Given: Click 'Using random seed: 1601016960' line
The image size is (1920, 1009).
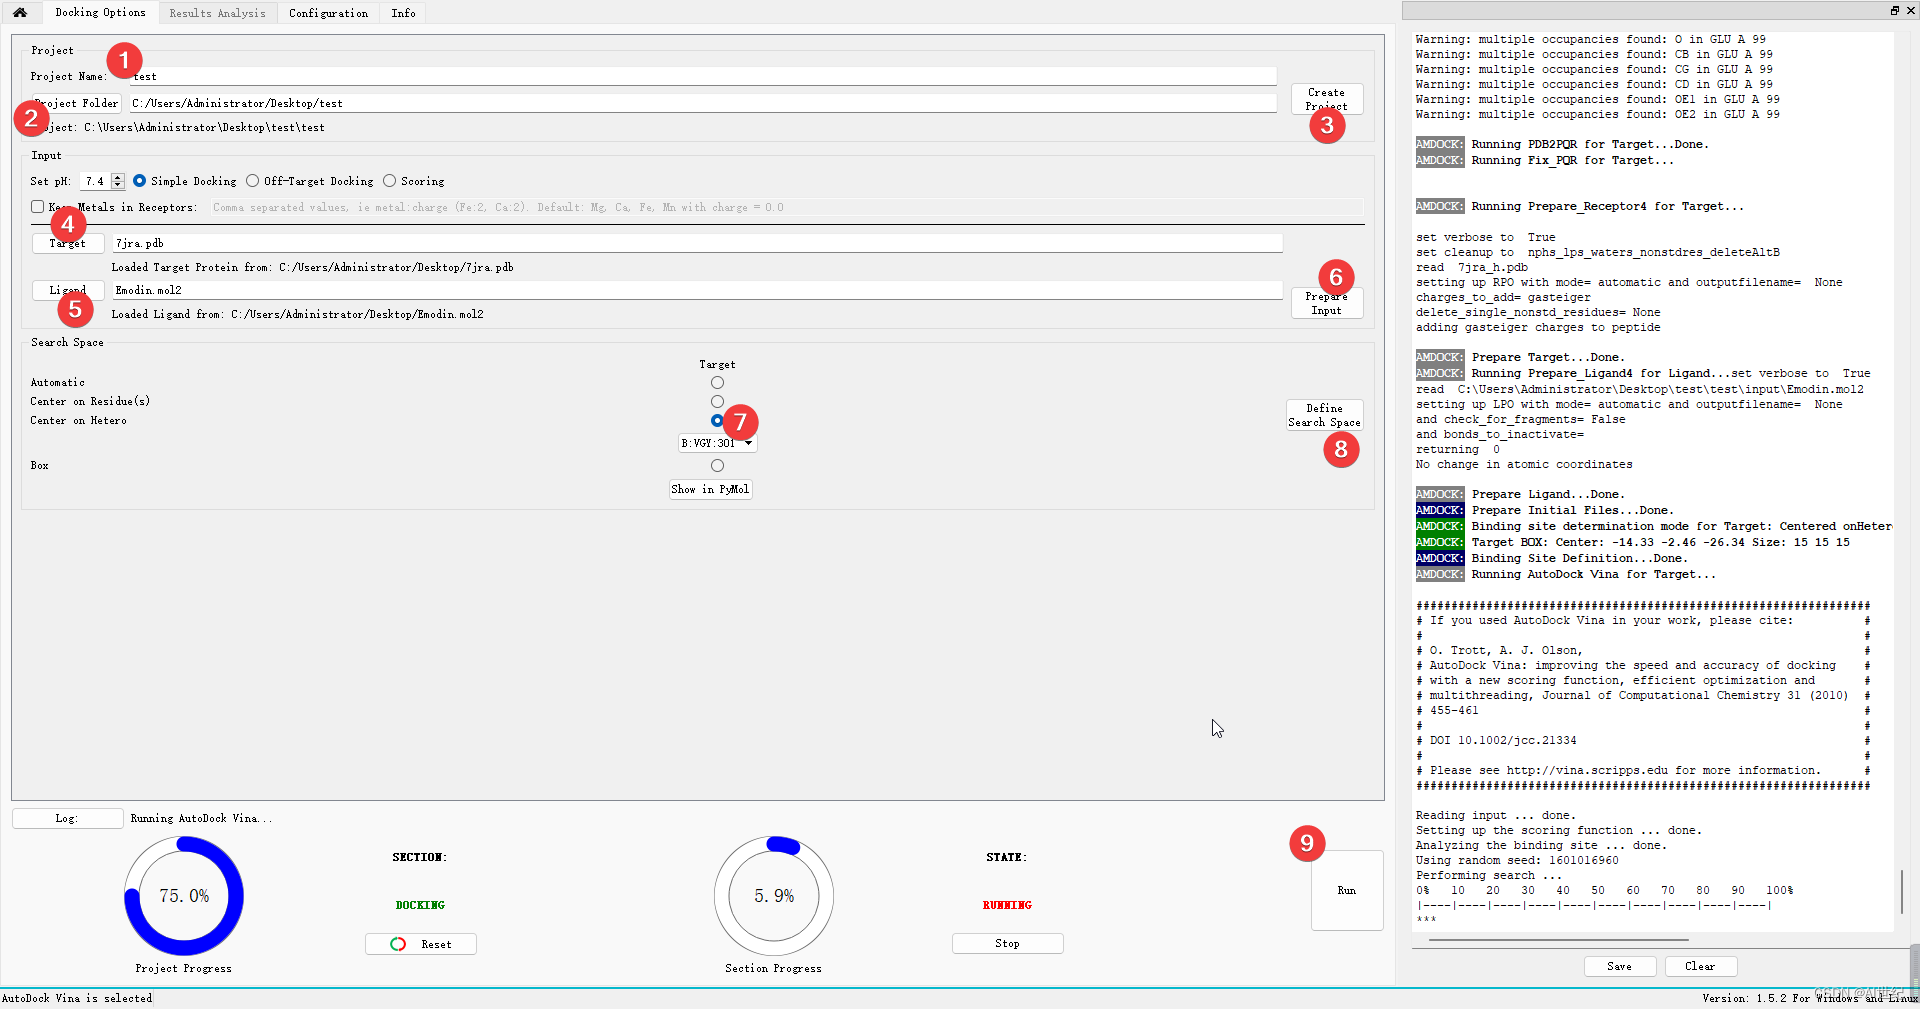Looking at the screenshot, I should coord(1517,861).
